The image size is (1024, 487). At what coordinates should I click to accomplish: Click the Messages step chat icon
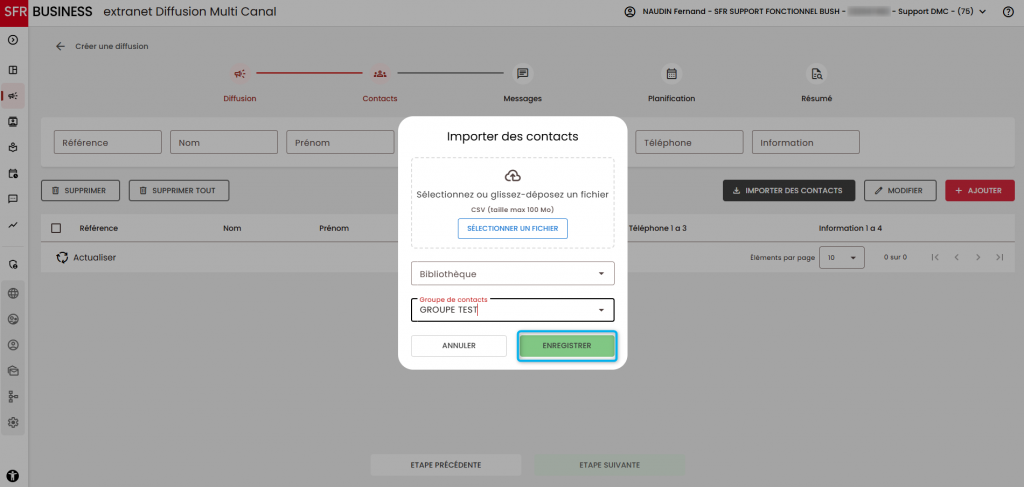pyautogui.click(x=522, y=73)
